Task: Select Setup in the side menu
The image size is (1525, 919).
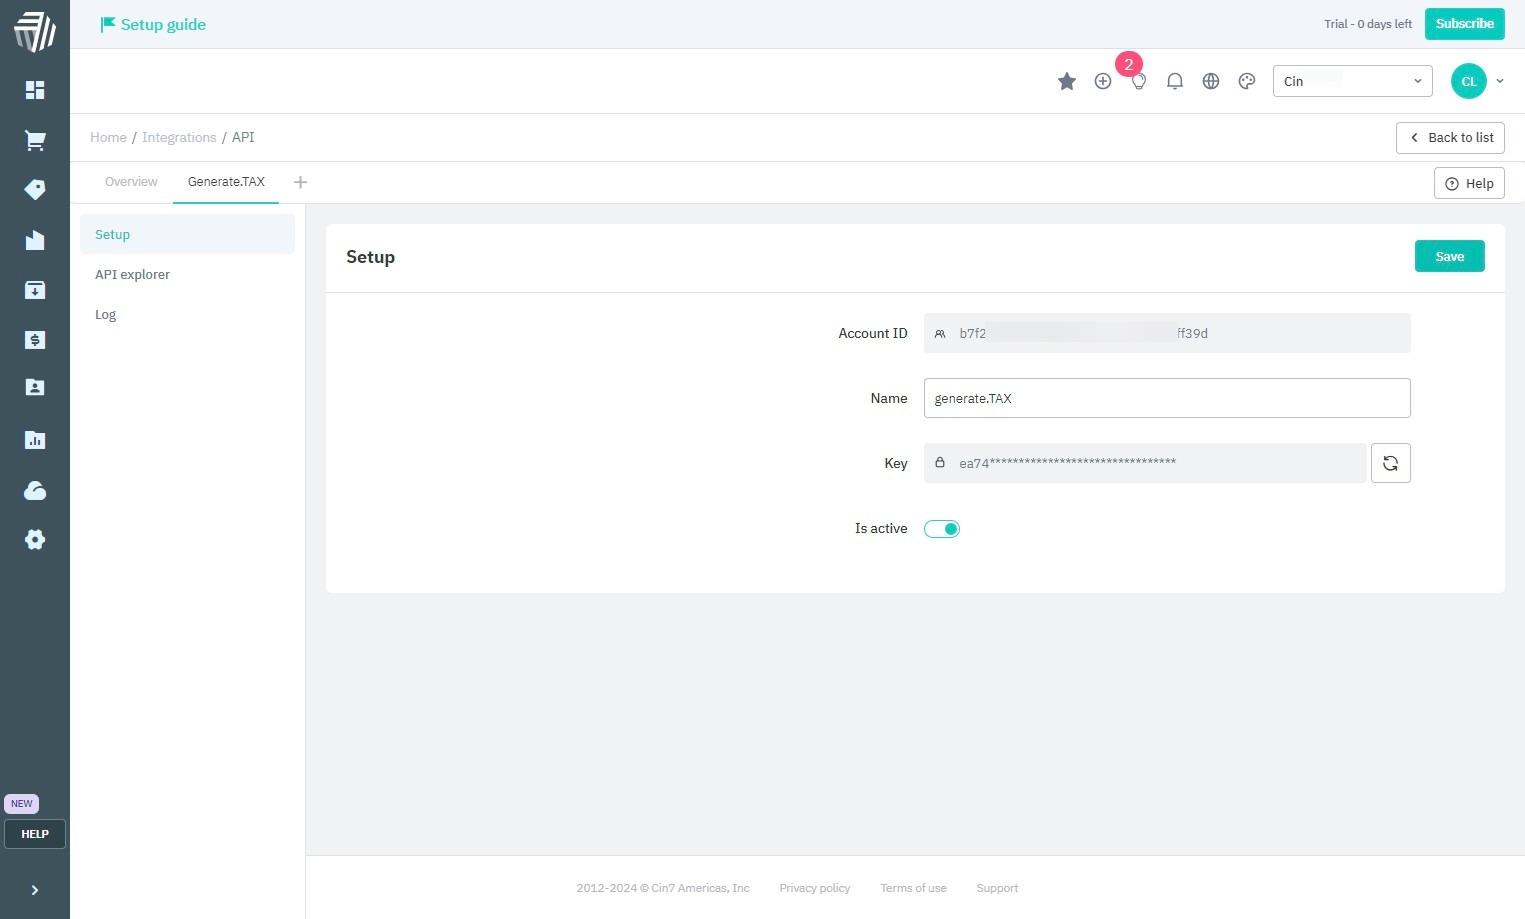Action: 187,234
